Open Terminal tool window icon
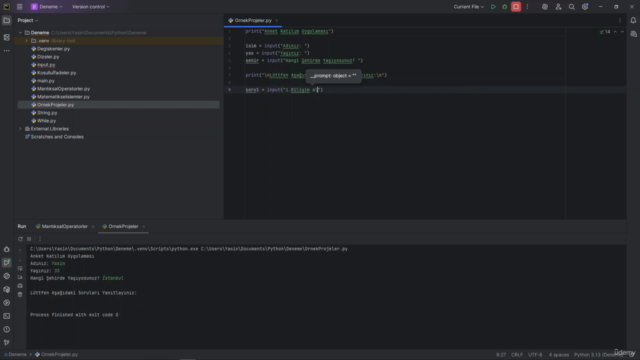The image size is (640, 360). tap(7, 316)
